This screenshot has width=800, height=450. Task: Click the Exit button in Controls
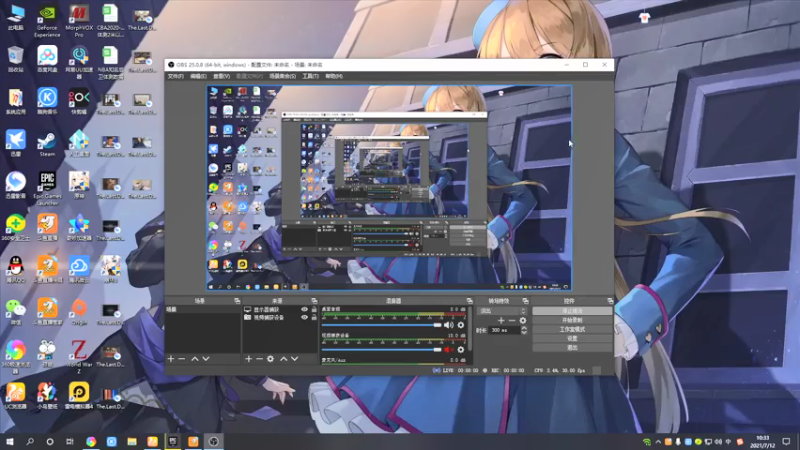pos(572,347)
